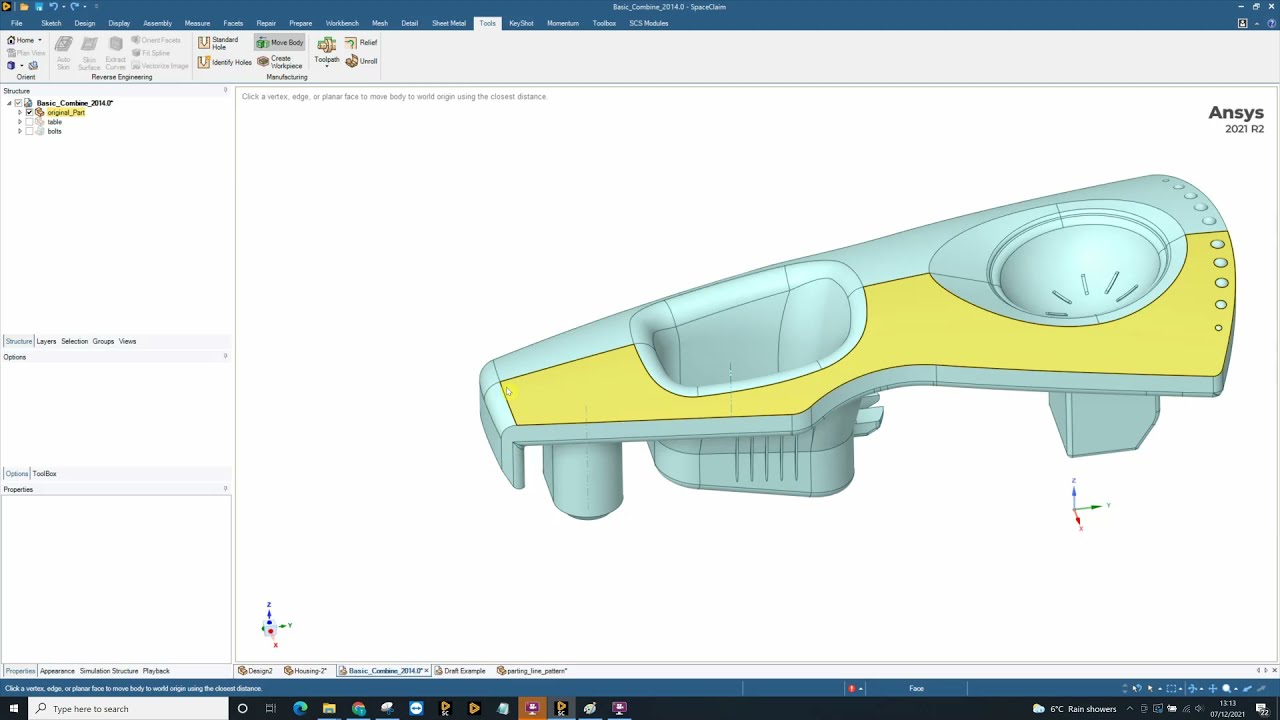Open quick access toolbar customize dropdown
Image resolution: width=1280 pixels, height=720 pixels.
(x=96, y=6)
